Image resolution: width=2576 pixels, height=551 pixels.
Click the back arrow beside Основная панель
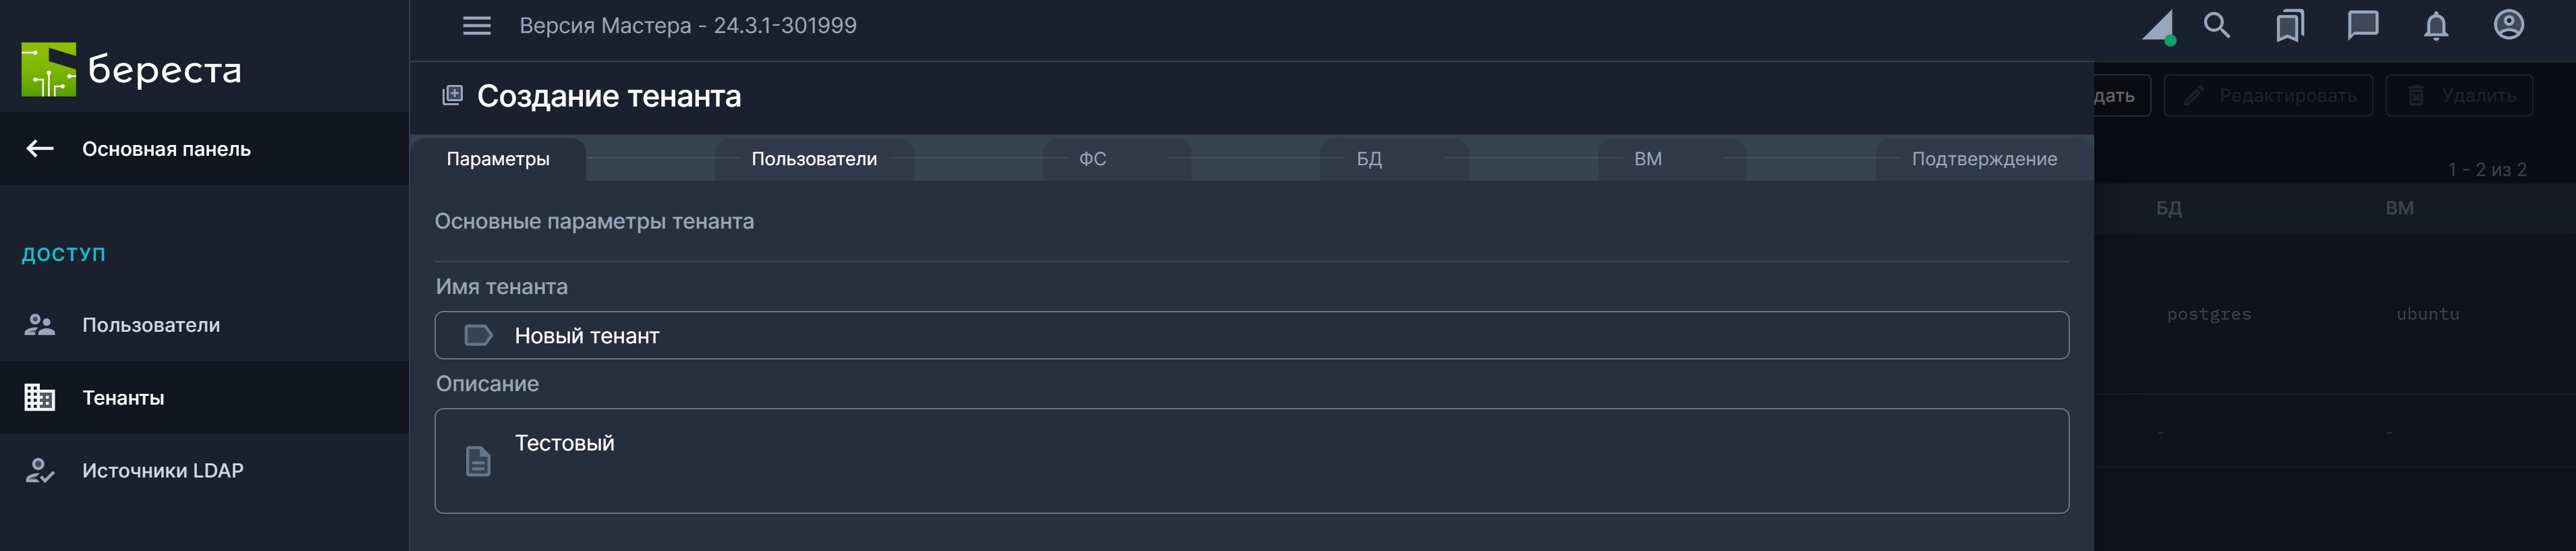[40, 149]
